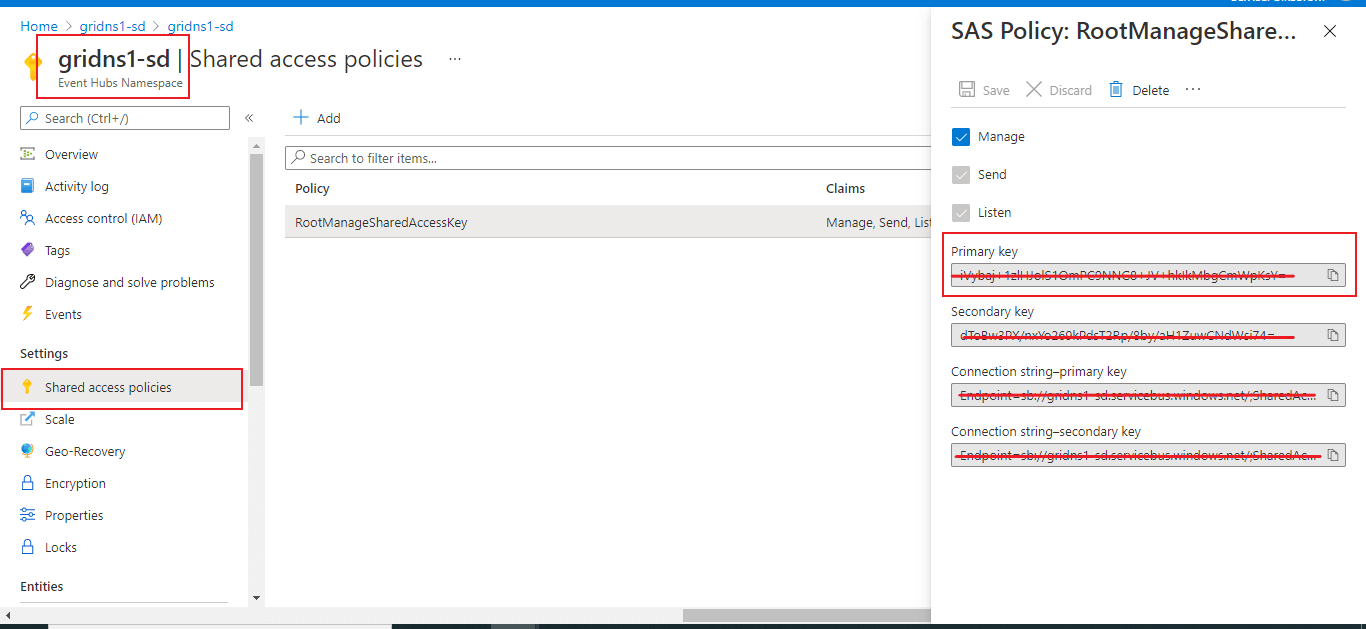The width and height of the screenshot is (1366, 629).
Task: Click the Delete trash icon
Action: pyautogui.click(x=1116, y=90)
